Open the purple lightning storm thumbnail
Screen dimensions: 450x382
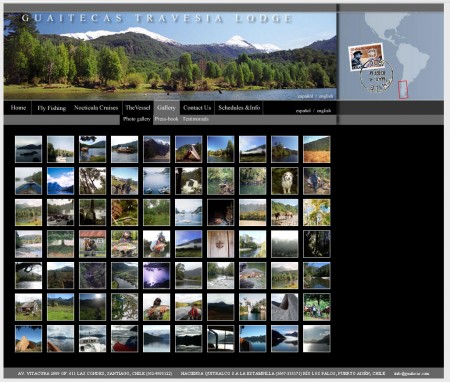pos(157,275)
